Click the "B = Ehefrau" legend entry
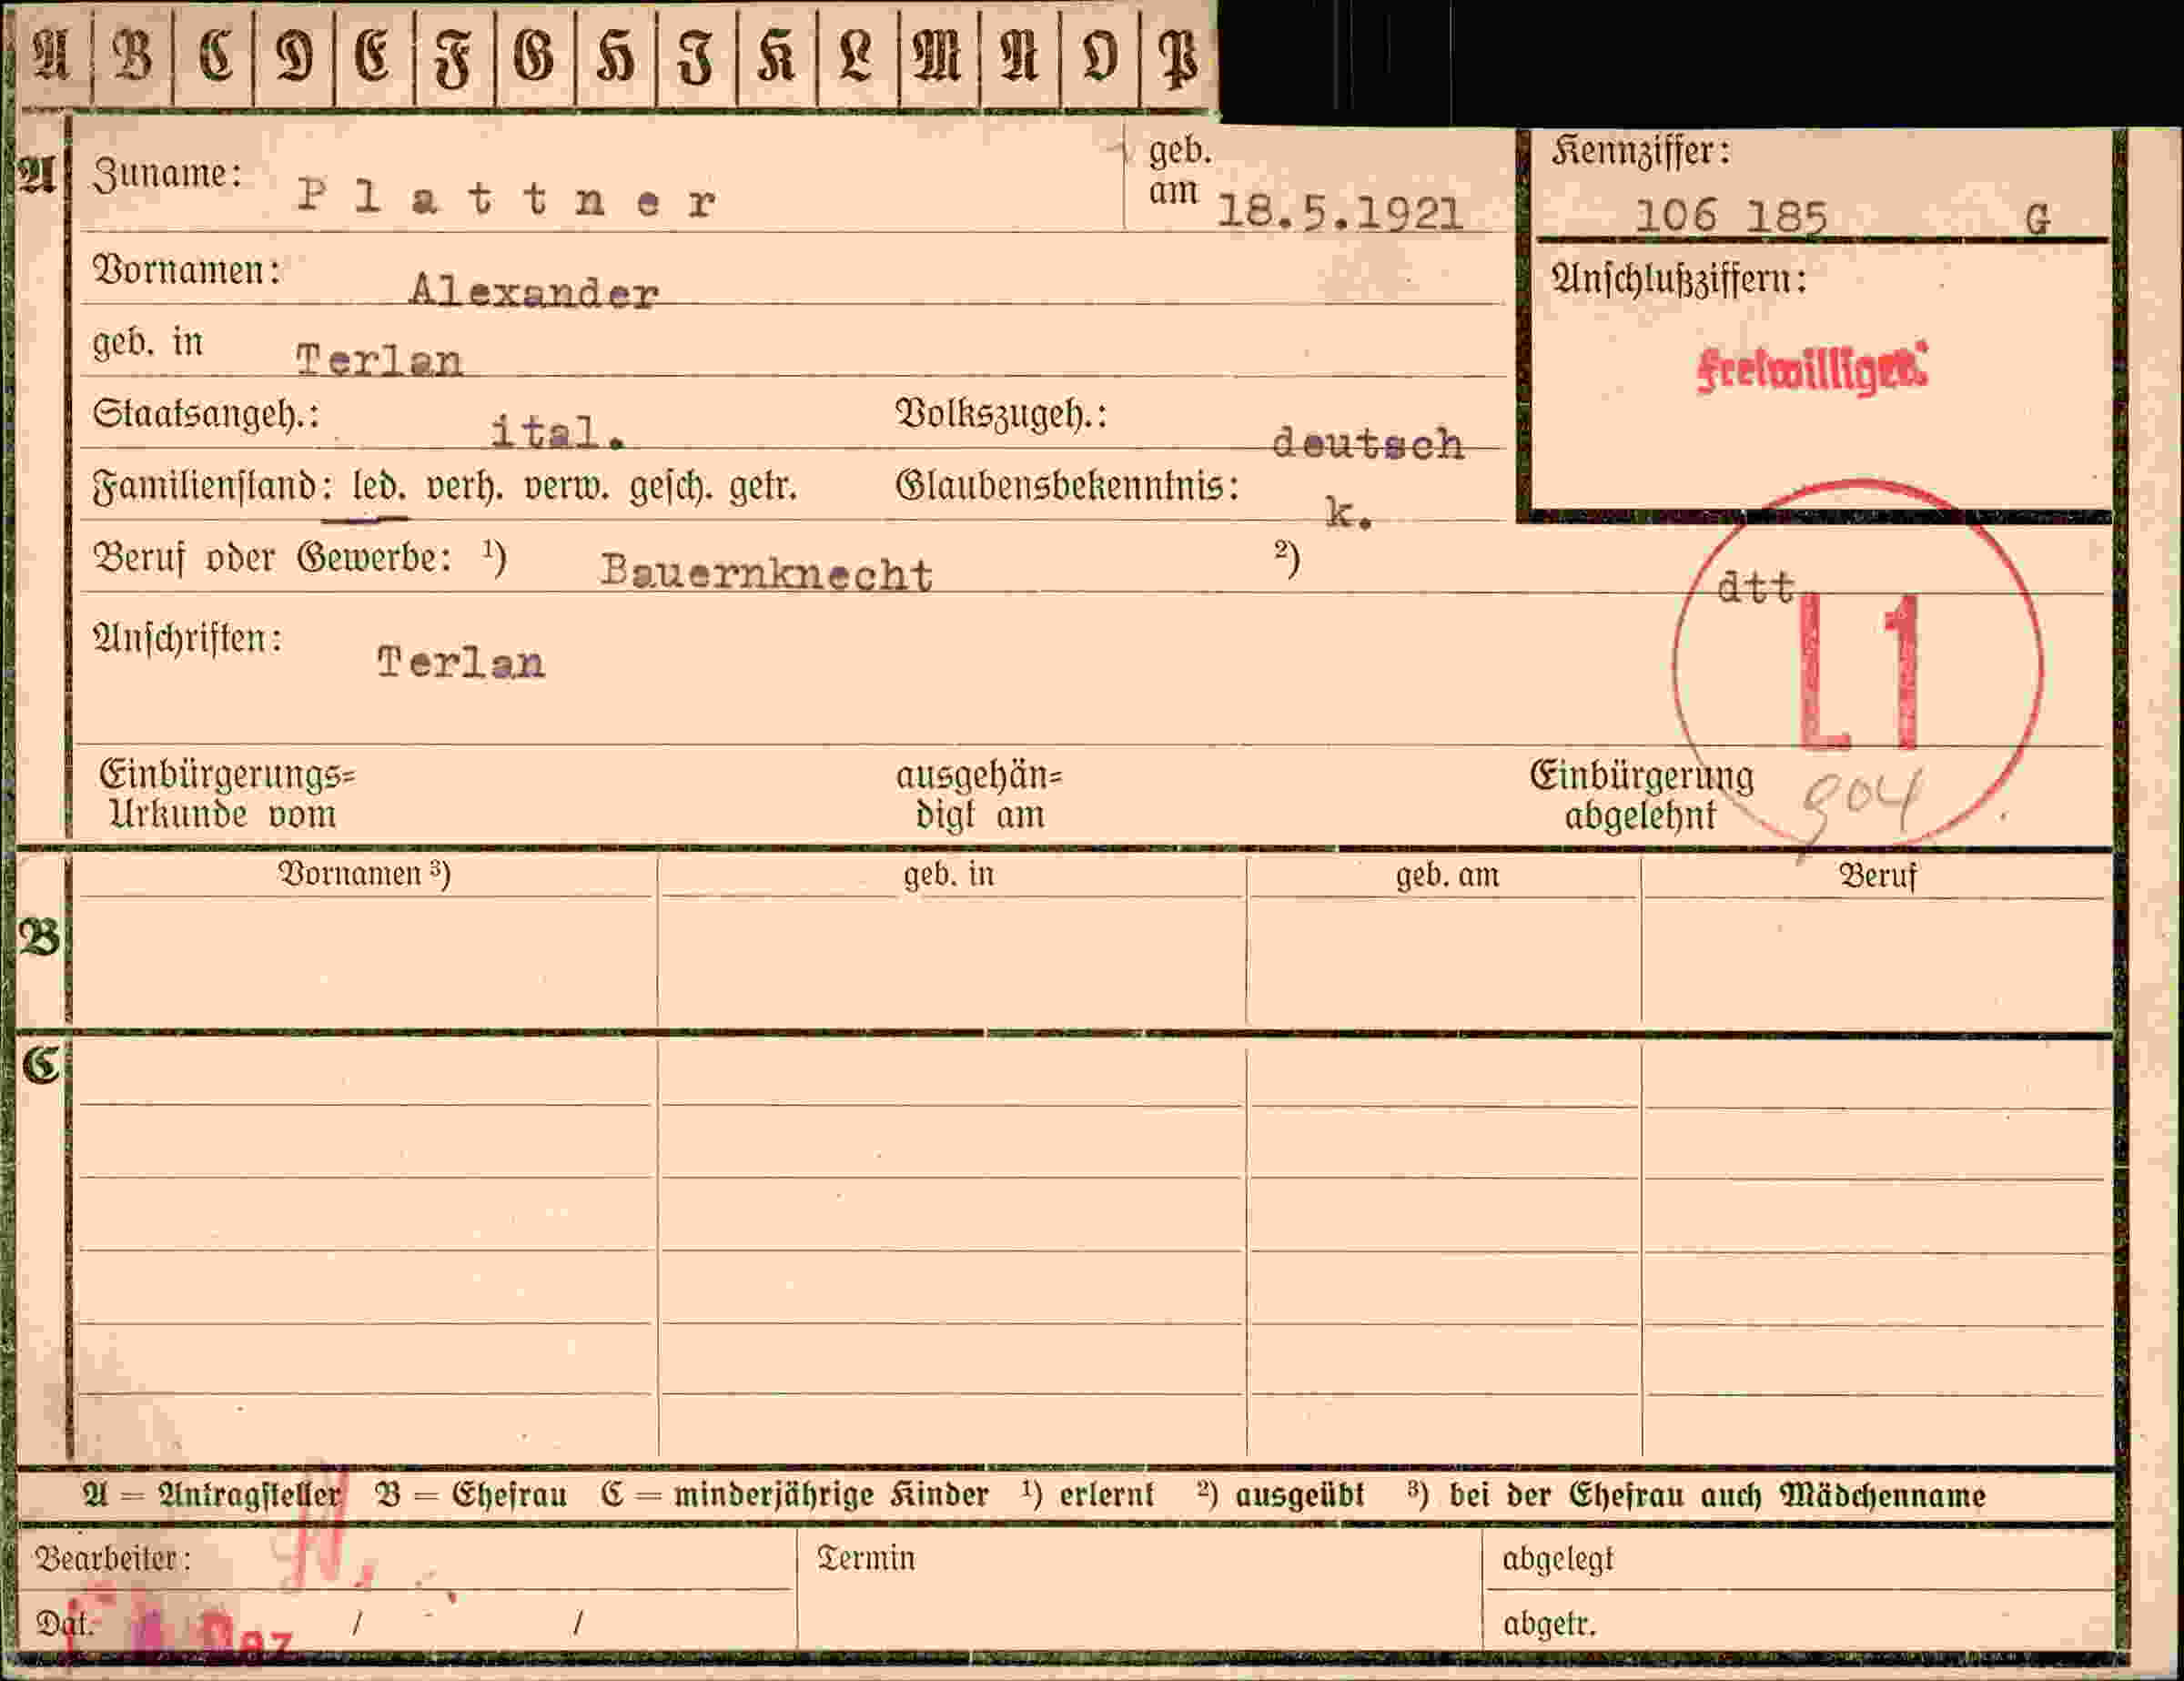The width and height of the screenshot is (2184, 1681). [x=470, y=1495]
